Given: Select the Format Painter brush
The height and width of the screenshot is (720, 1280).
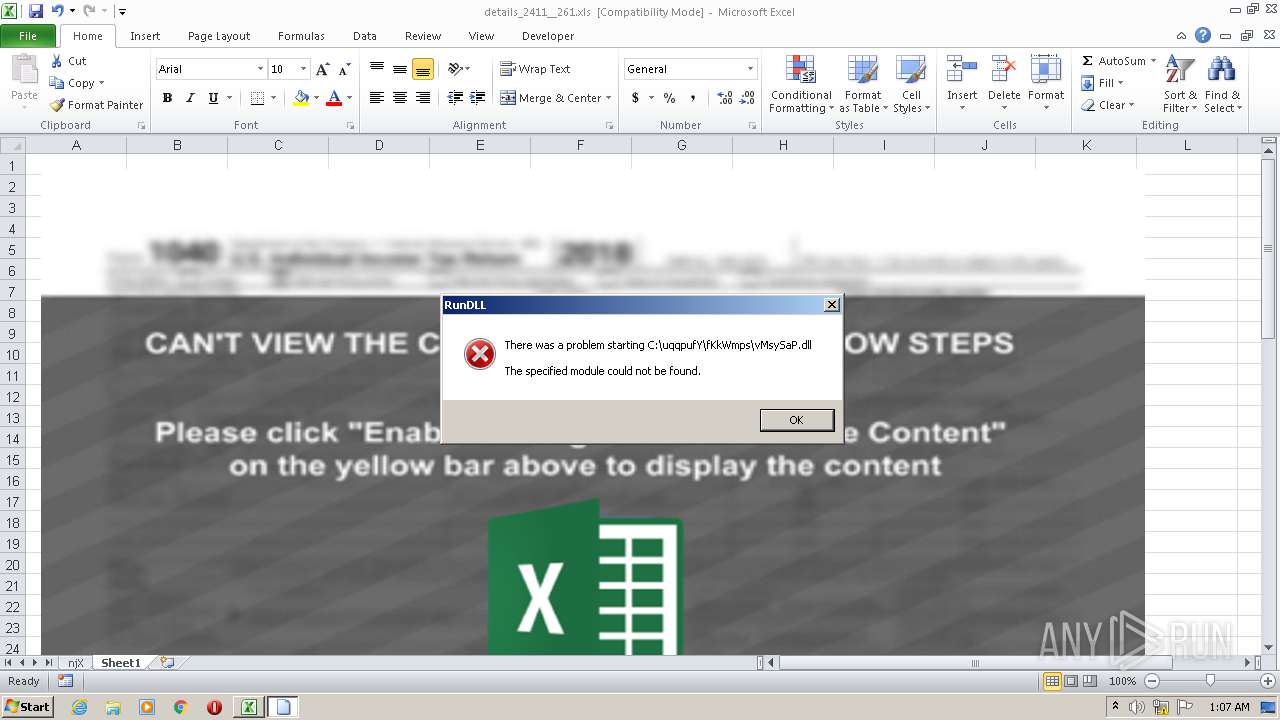Looking at the screenshot, I should [x=57, y=105].
